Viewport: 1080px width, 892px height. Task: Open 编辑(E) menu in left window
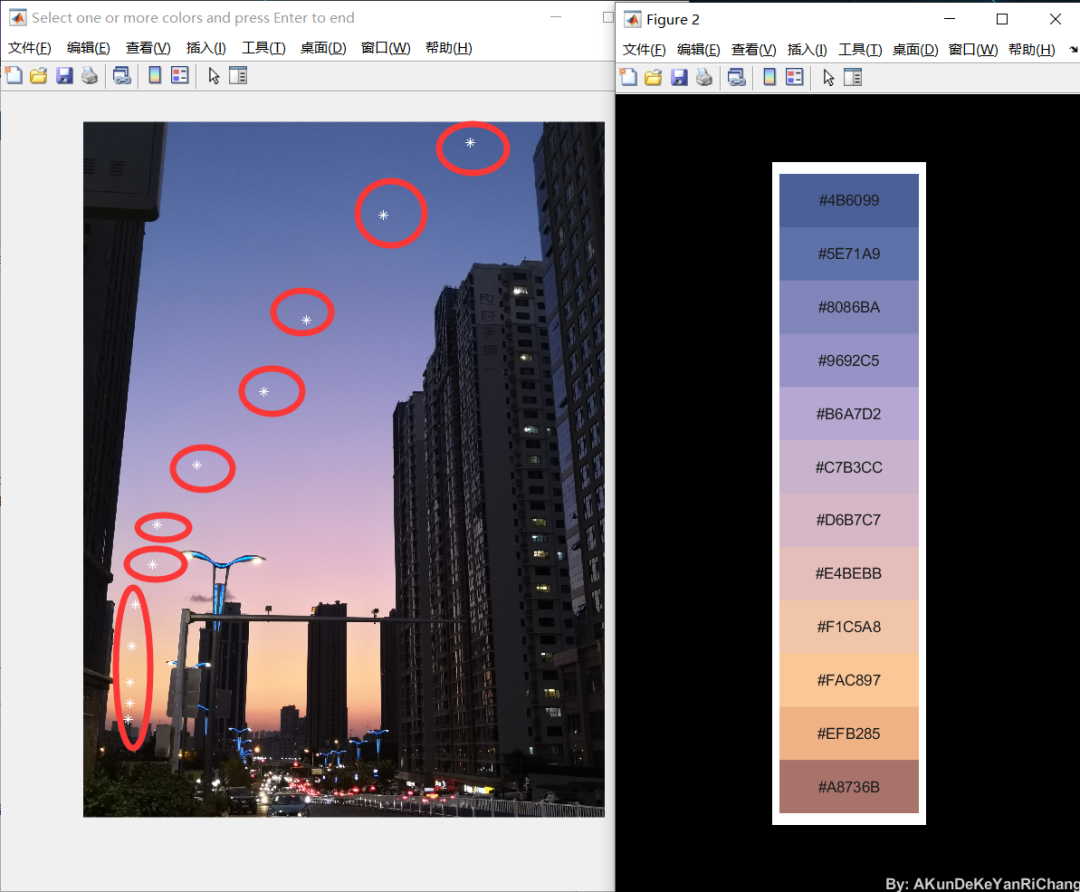click(88, 48)
